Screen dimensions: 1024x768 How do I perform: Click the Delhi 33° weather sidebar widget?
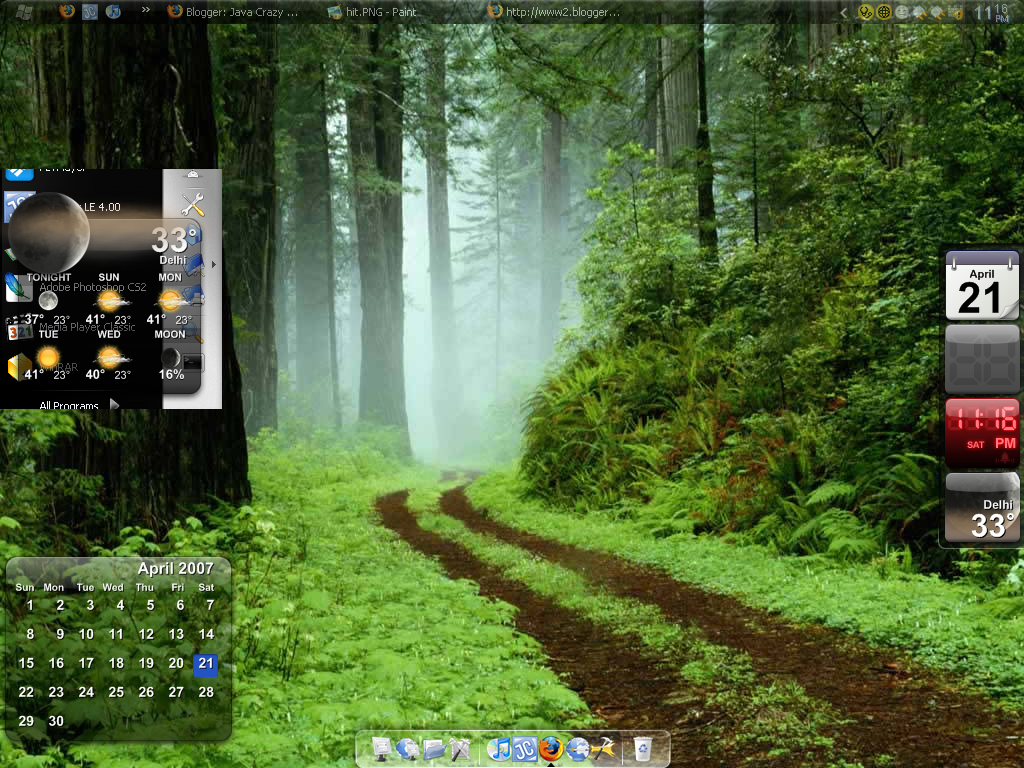[x=982, y=507]
